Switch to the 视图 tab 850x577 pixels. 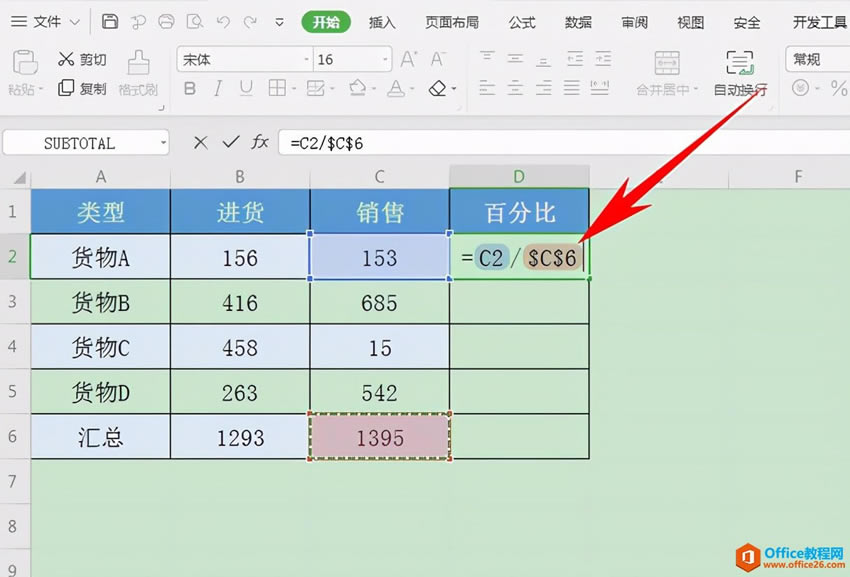point(691,22)
